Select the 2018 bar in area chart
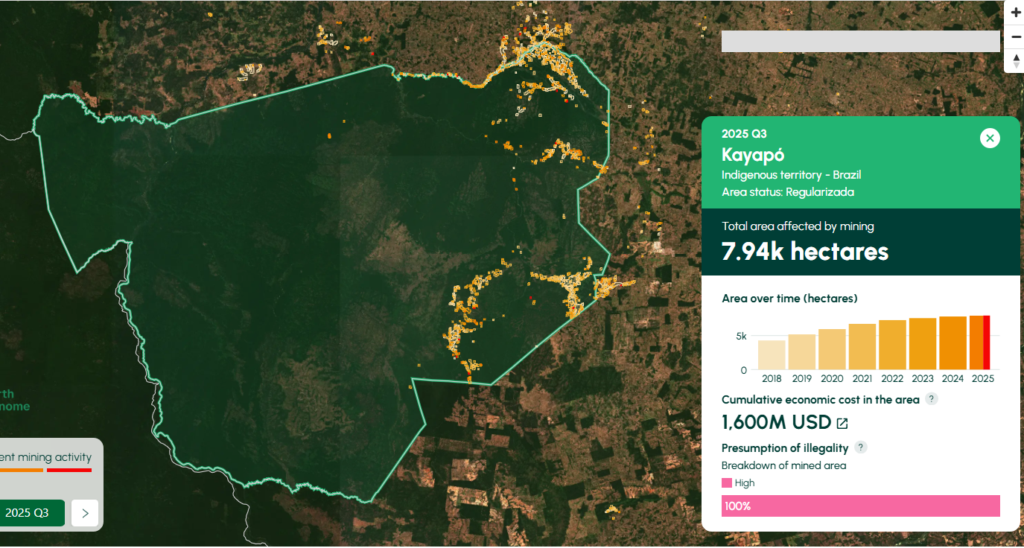 coord(771,355)
